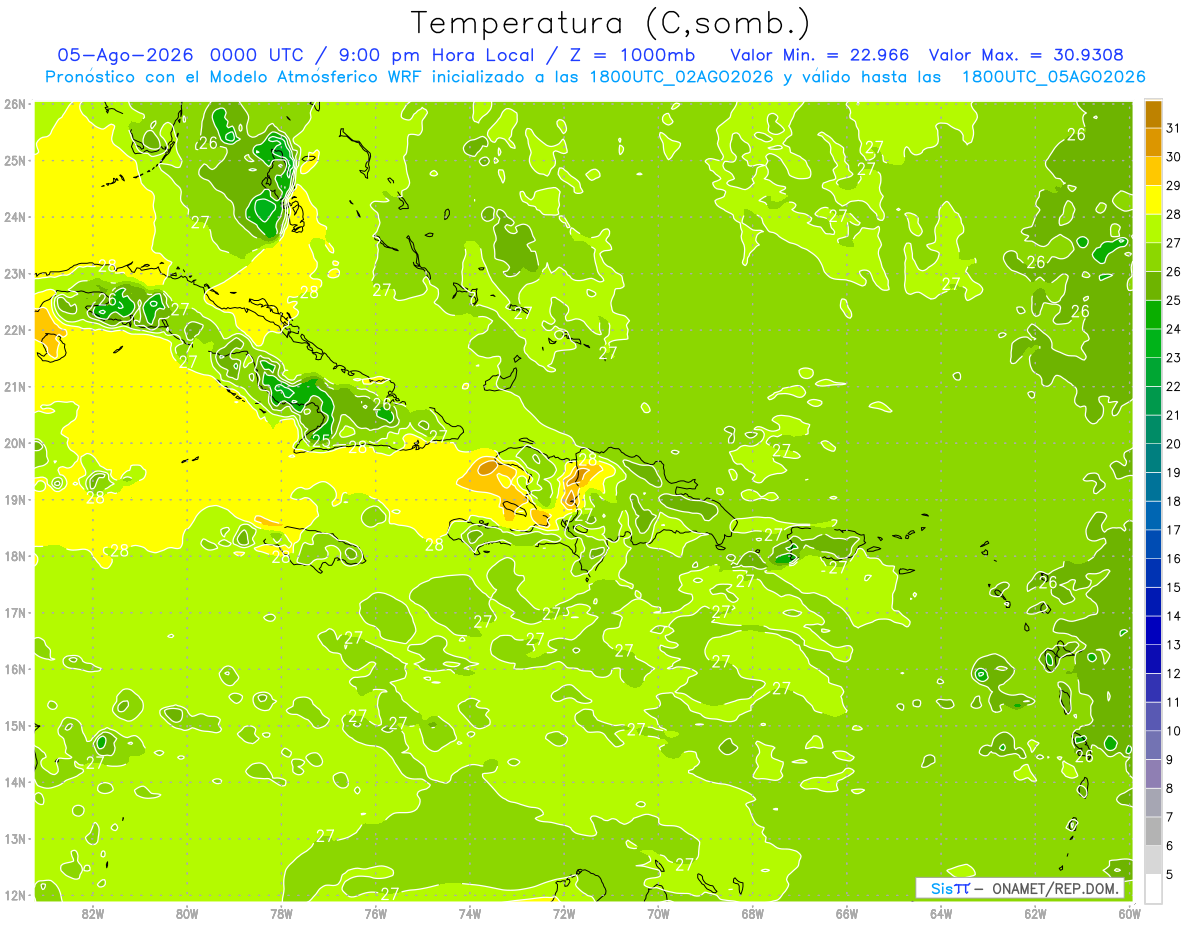Pick the orange 30–31 swatch in the color bar
1200x927 pixels.
click(1153, 143)
